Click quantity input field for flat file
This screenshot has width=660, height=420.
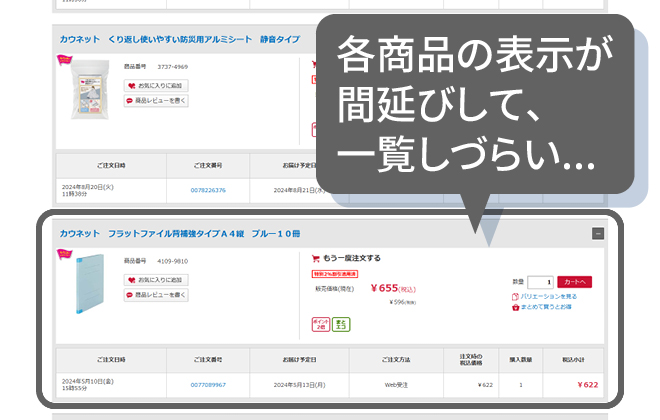(540, 282)
